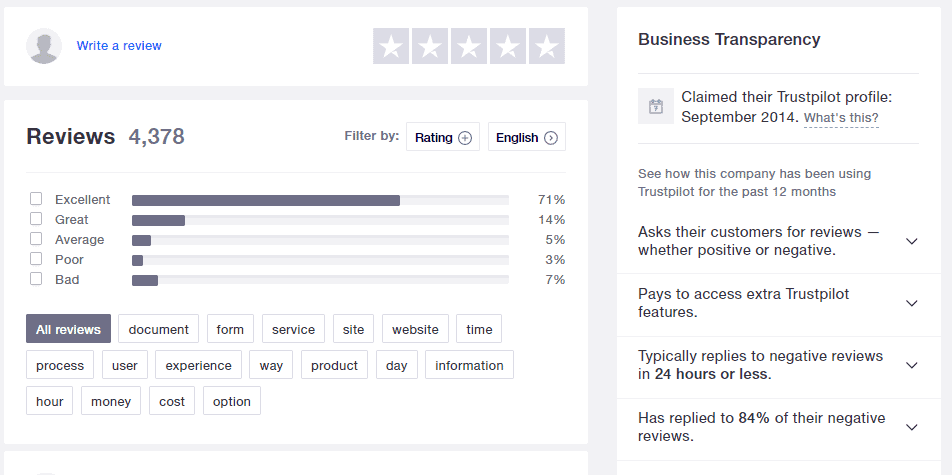Click the 'What's this?' link
Viewport: 952px width, 475px height.
(x=841, y=118)
